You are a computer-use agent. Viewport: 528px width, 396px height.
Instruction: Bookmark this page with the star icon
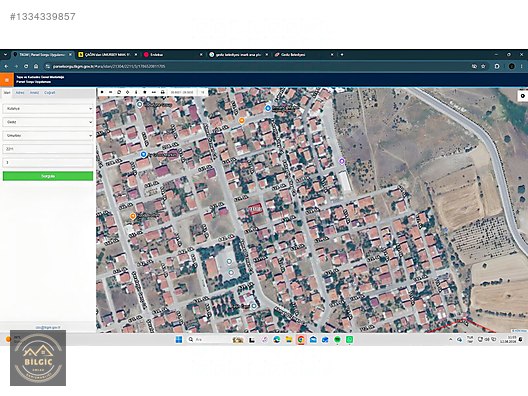(x=483, y=66)
